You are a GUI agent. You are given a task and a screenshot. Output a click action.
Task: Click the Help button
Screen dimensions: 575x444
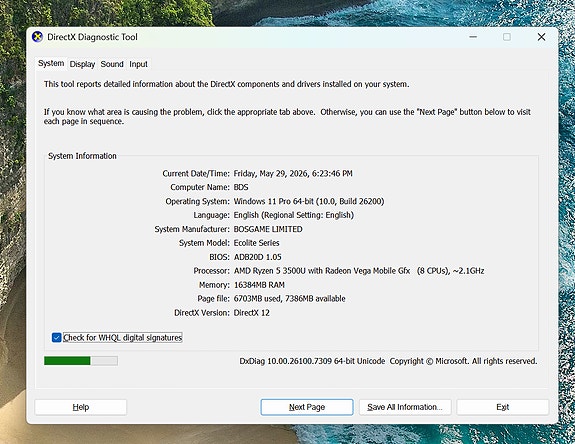coord(81,407)
